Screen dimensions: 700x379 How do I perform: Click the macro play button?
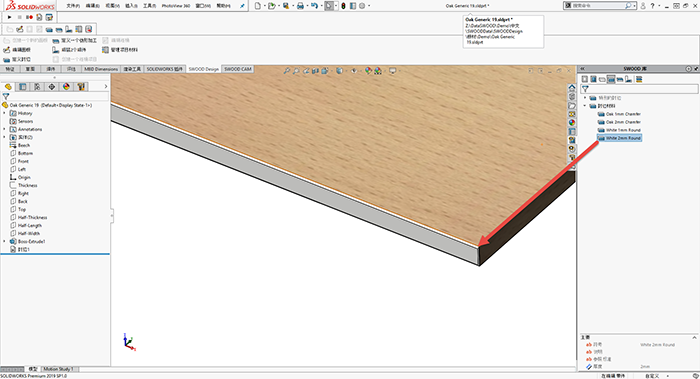click(9, 17)
